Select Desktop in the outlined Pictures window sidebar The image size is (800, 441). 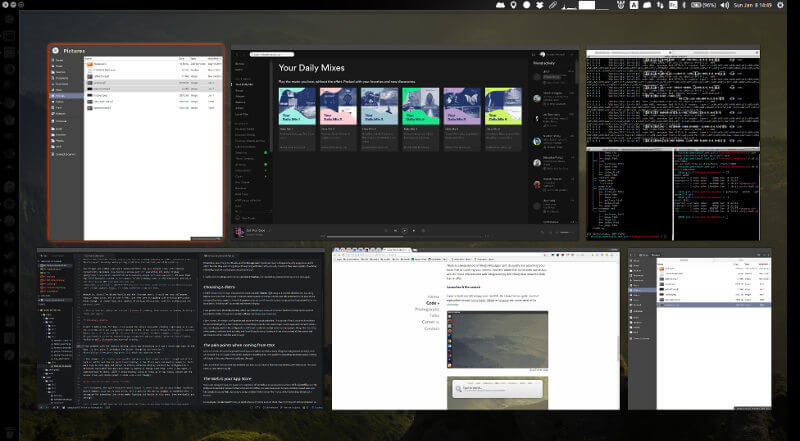(x=66, y=72)
